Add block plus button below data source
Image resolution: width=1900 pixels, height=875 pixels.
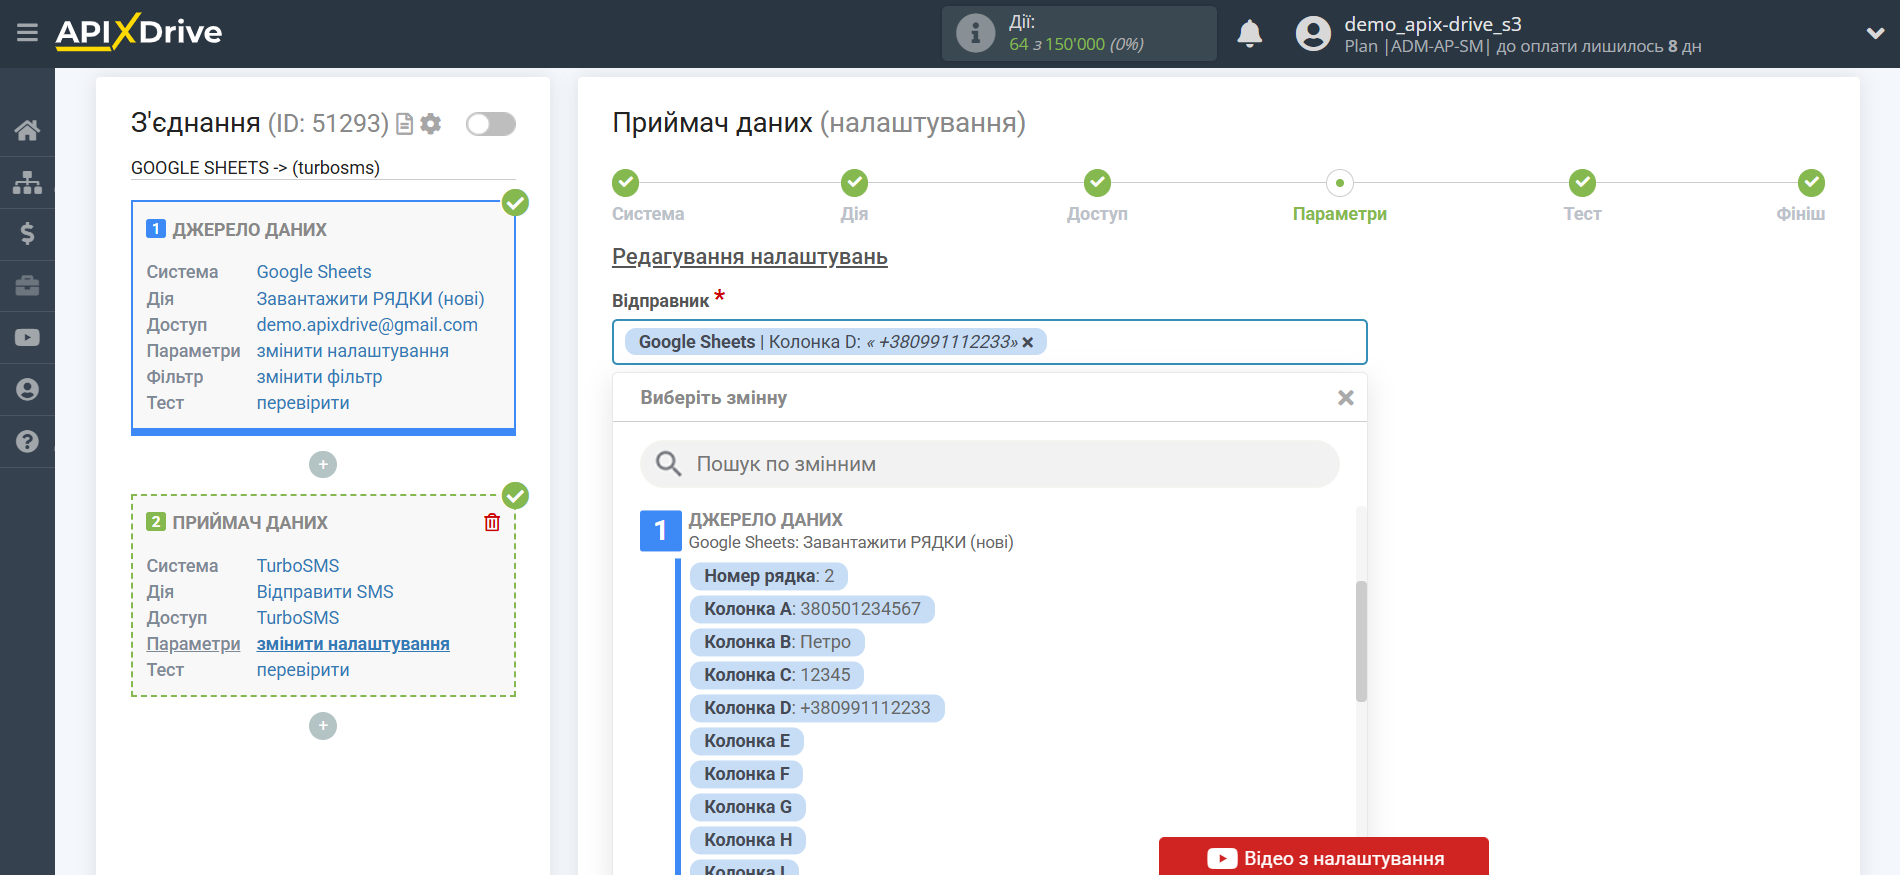pos(323,464)
